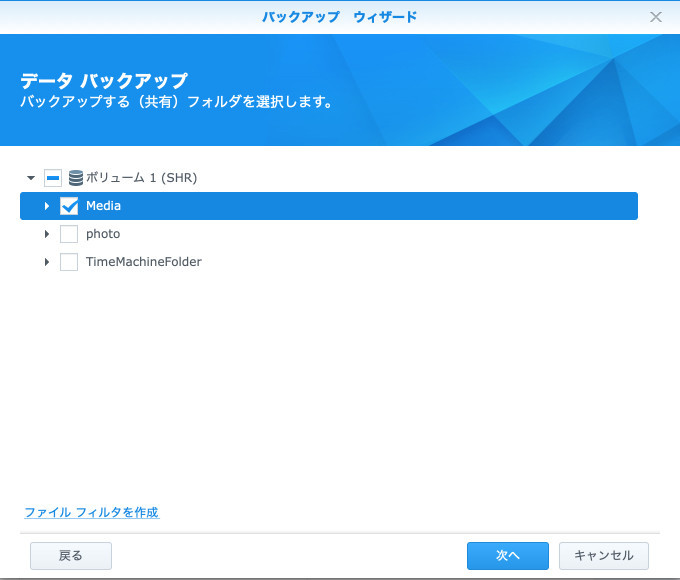680x580 pixels.
Task: Expand the Media folder
Action: tap(47, 206)
